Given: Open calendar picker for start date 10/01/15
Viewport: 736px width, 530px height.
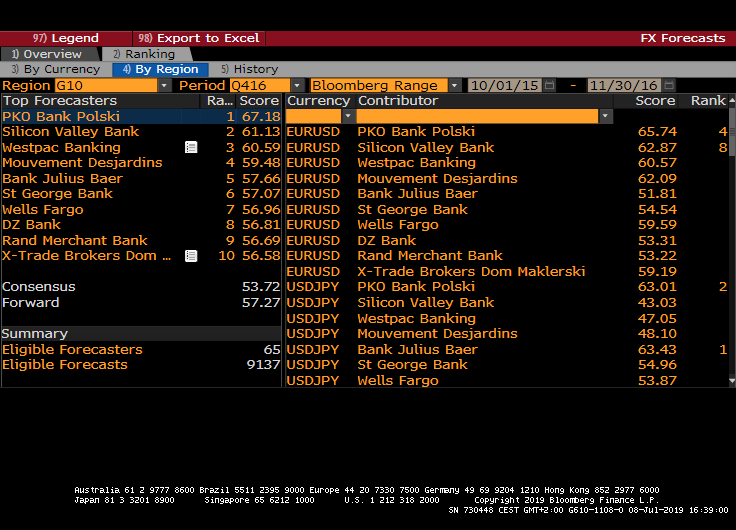Looking at the screenshot, I should [x=550, y=86].
